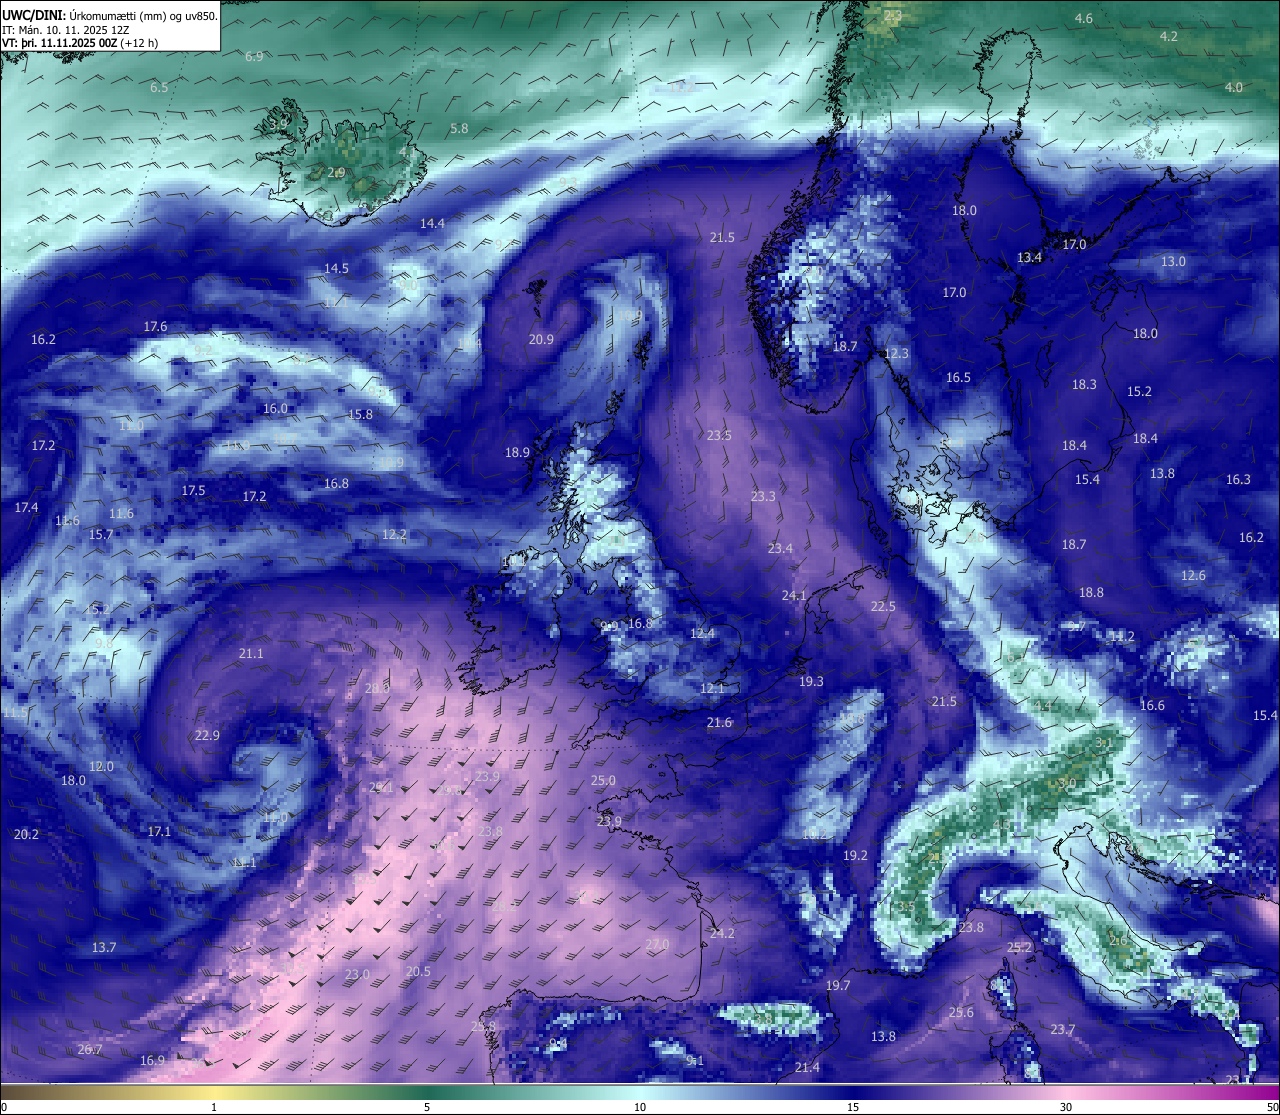Image resolution: width=1280 pixels, height=1115 pixels.
Task: Select the 19.7 value label
Action: pos(838,986)
